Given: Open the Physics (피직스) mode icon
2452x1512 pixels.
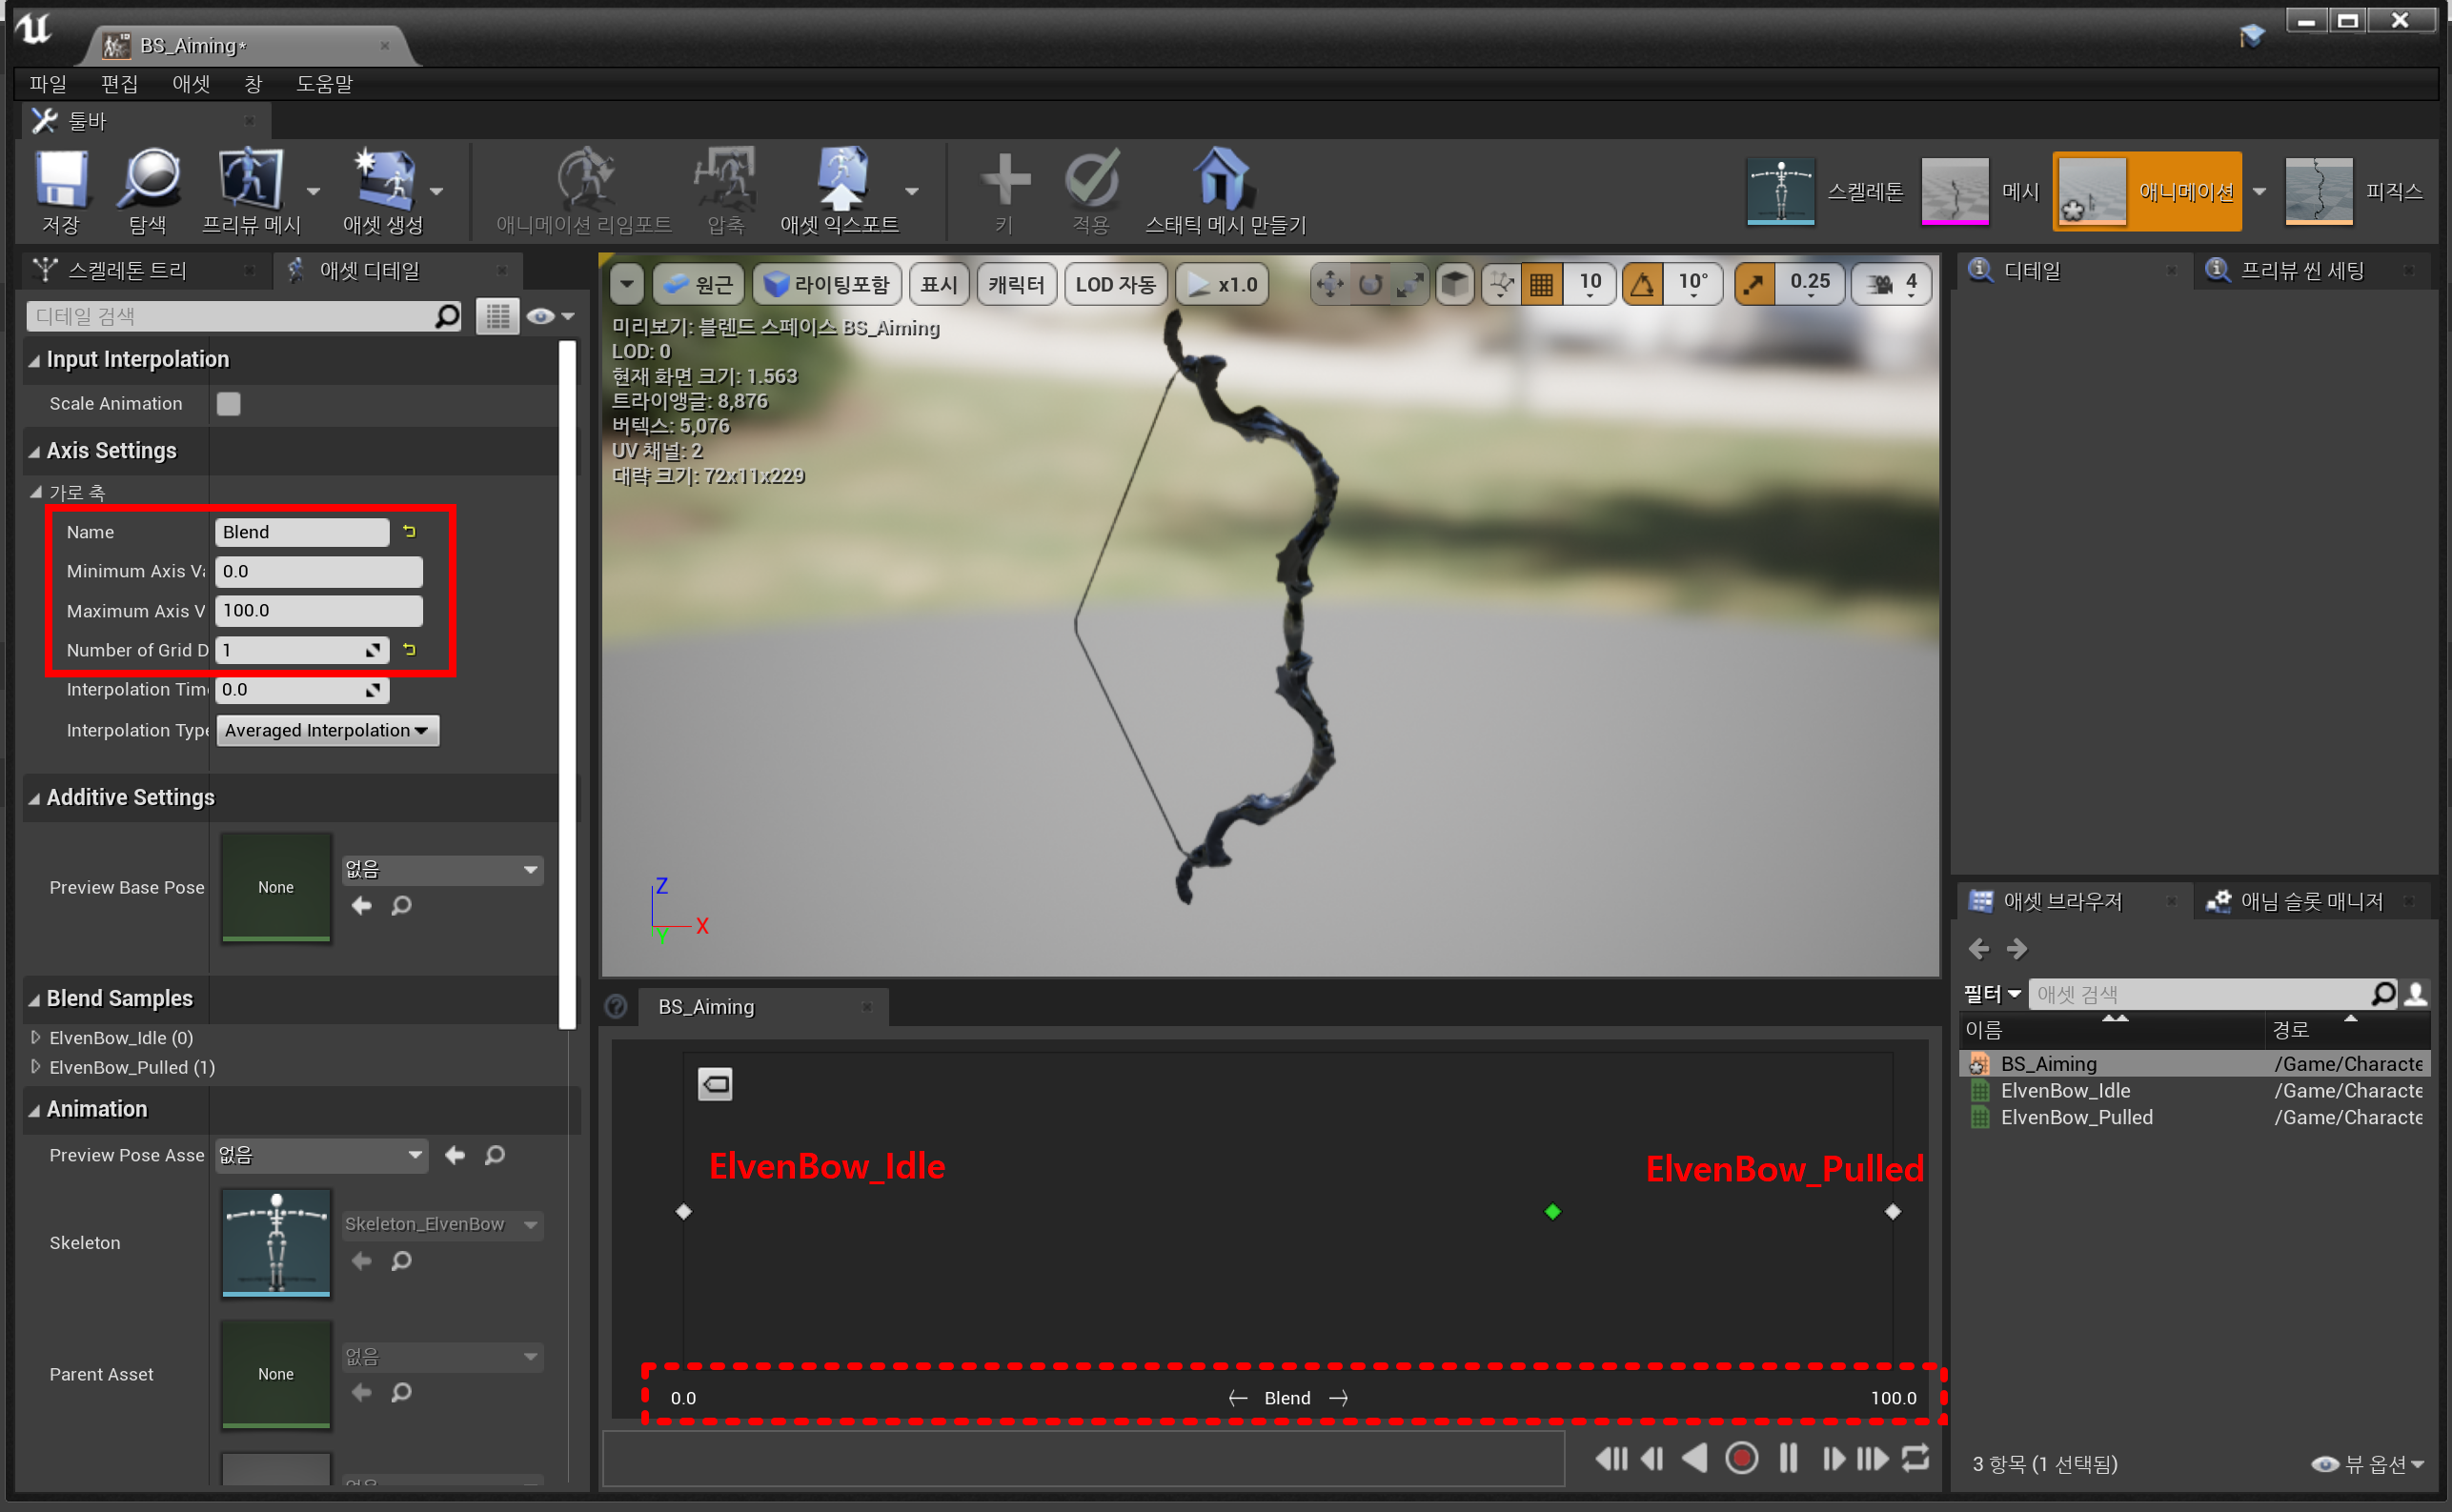Looking at the screenshot, I should 2318,190.
